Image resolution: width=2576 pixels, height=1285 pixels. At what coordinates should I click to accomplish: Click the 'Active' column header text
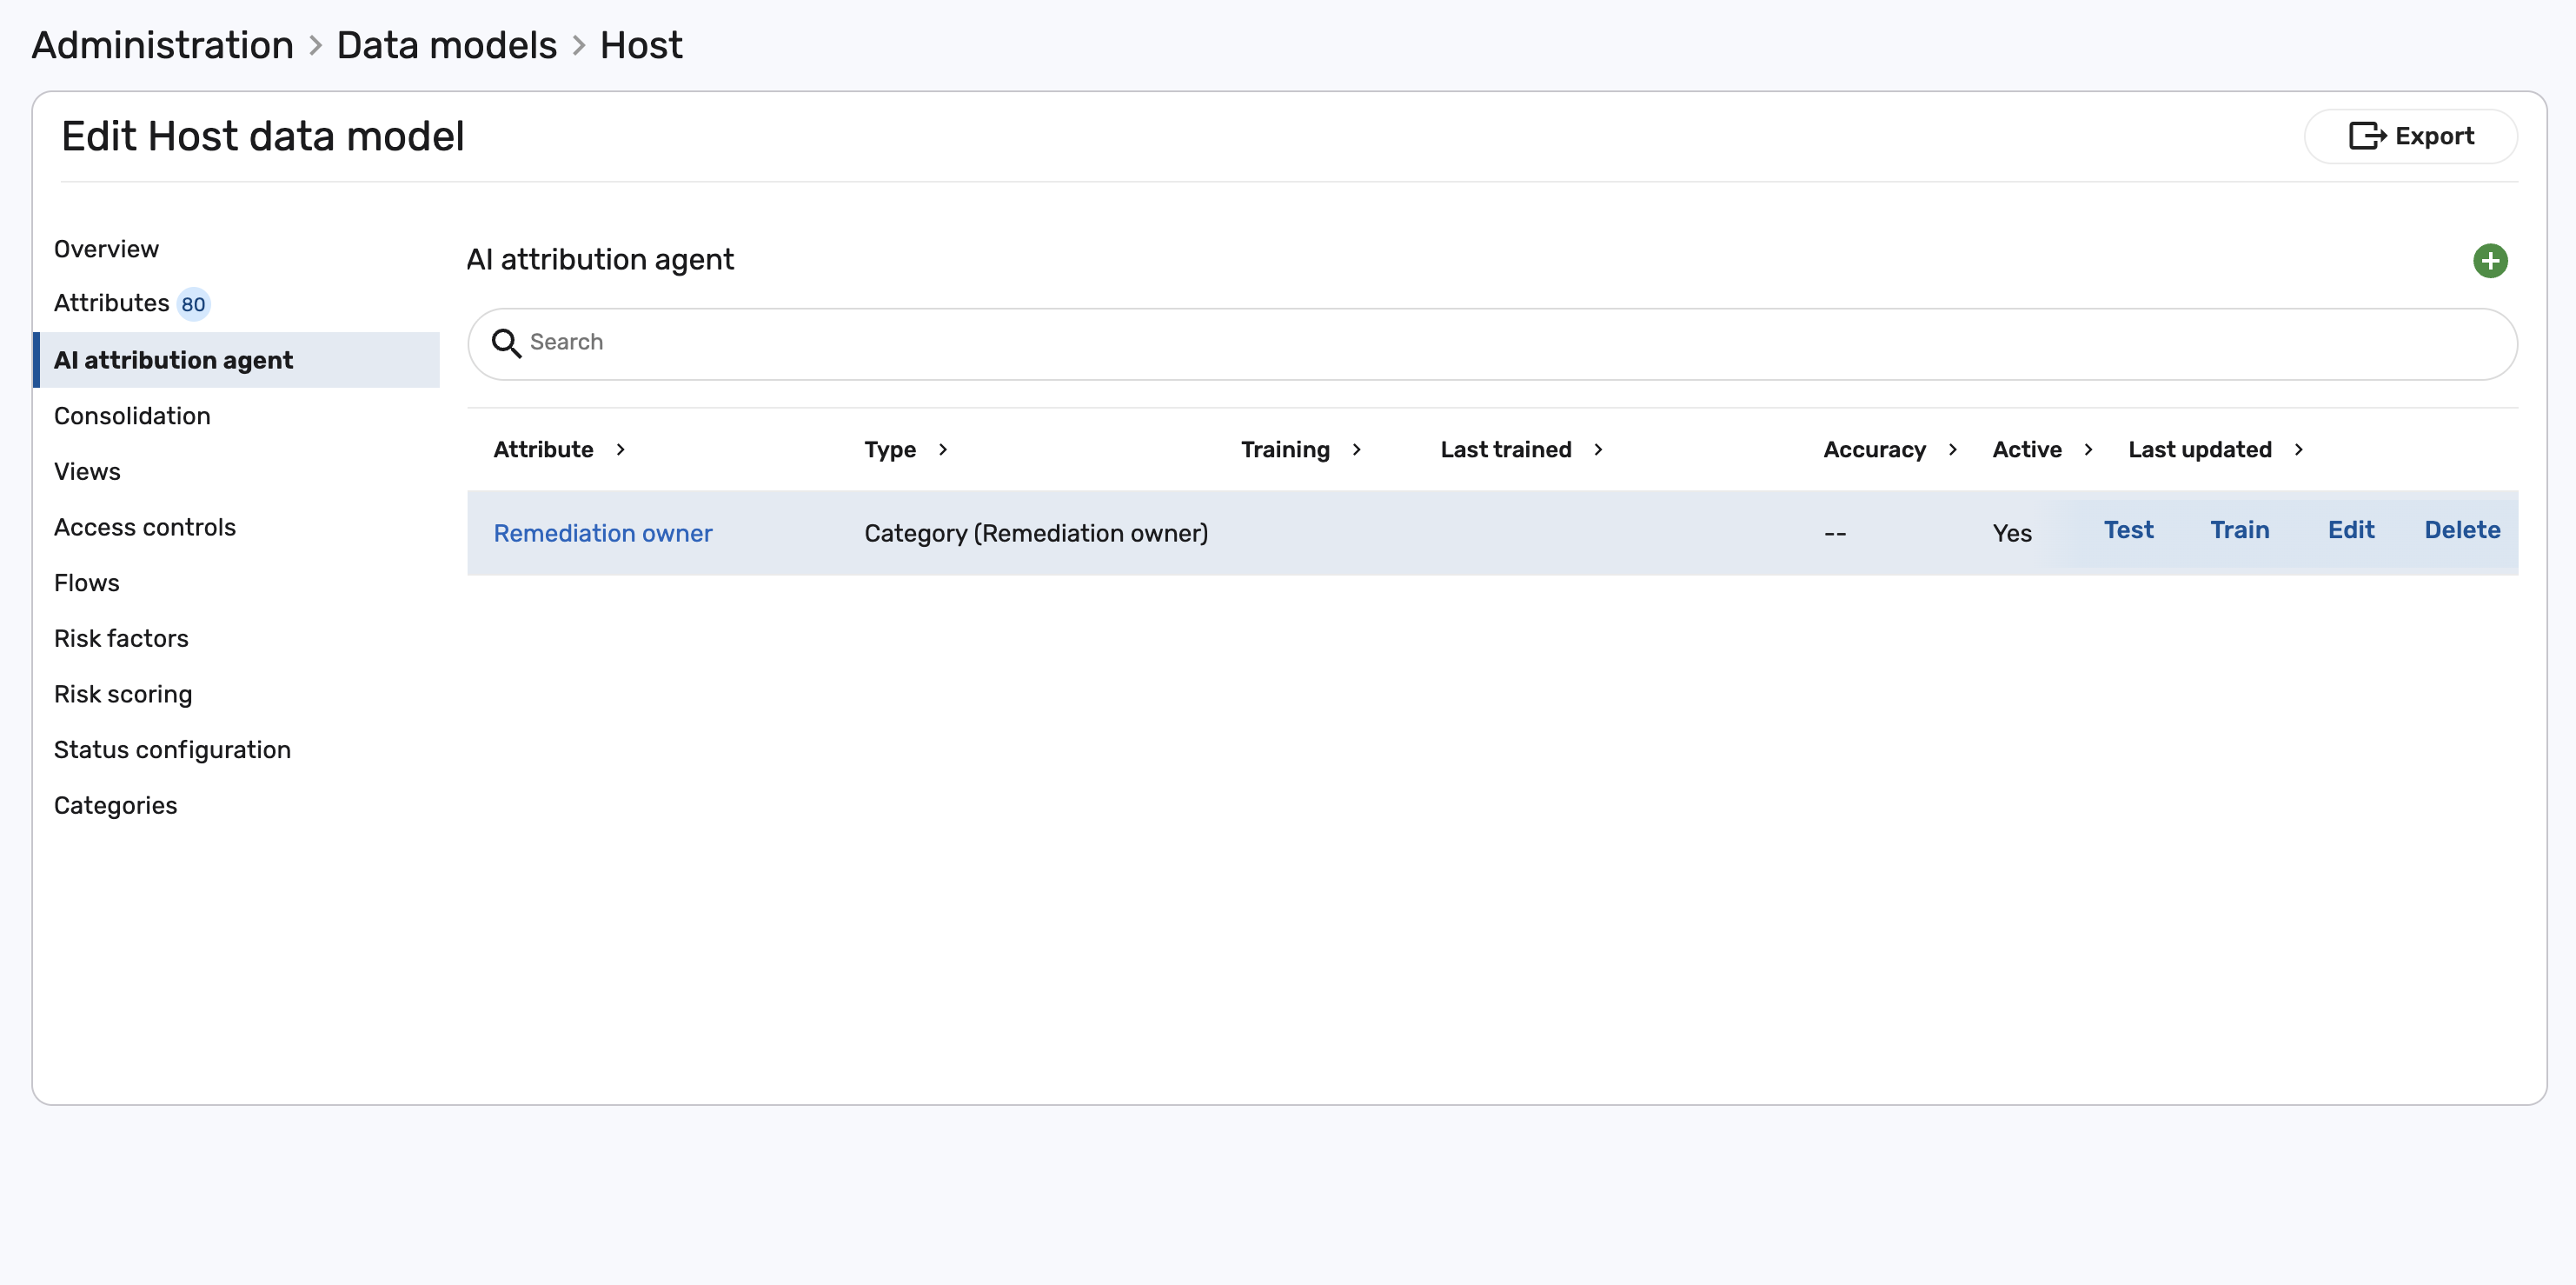click(2026, 450)
